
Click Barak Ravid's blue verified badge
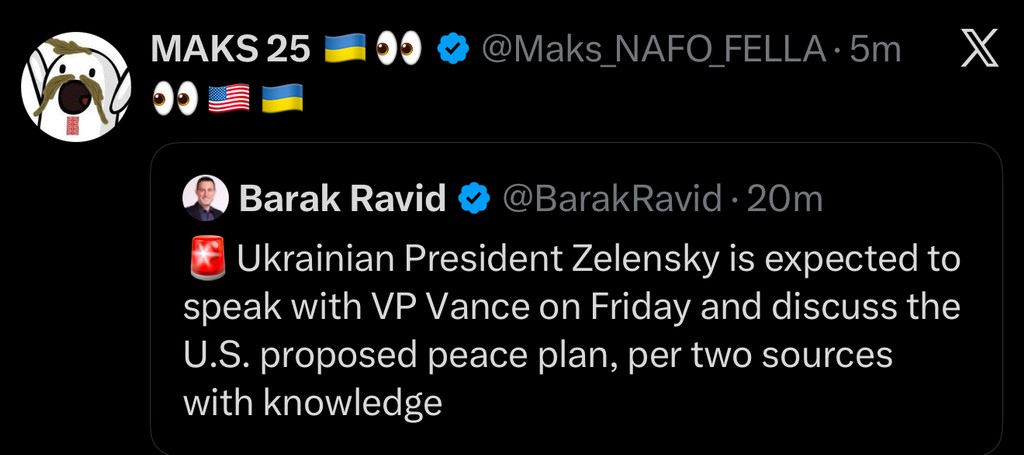[x=473, y=199]
